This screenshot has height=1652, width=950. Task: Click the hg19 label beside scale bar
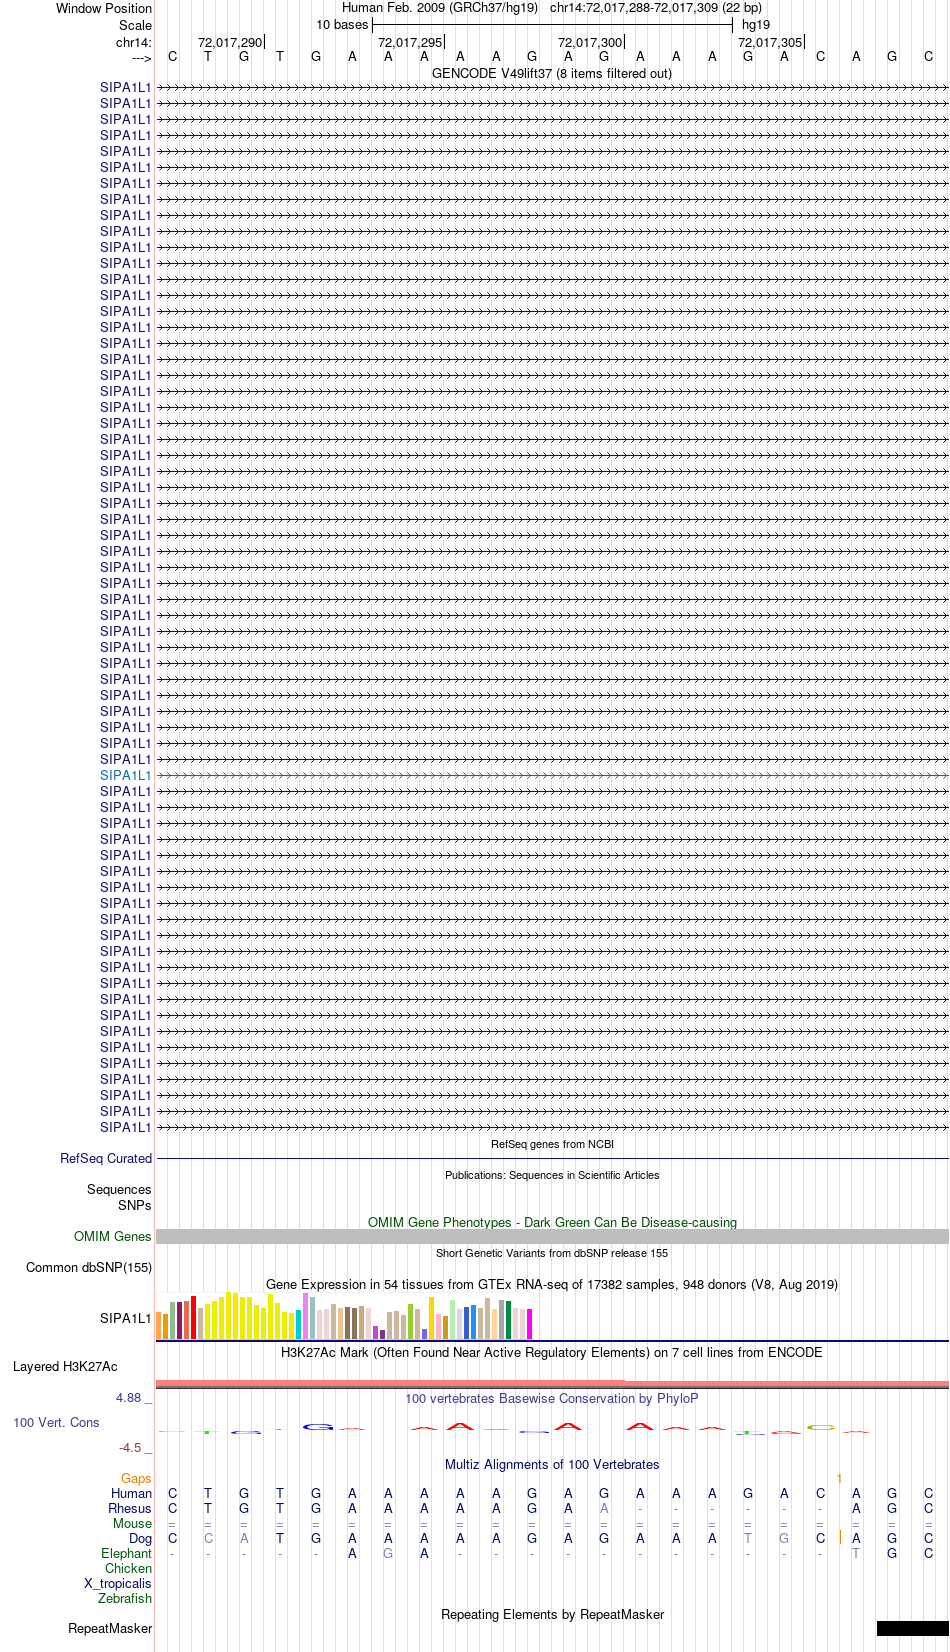[x=756, y=25]
